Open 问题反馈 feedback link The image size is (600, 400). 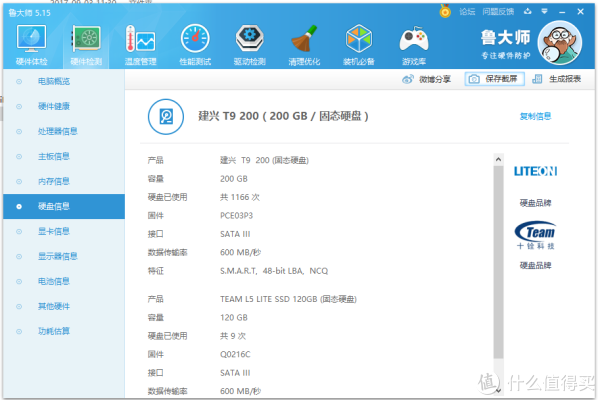tap(498, 12)
